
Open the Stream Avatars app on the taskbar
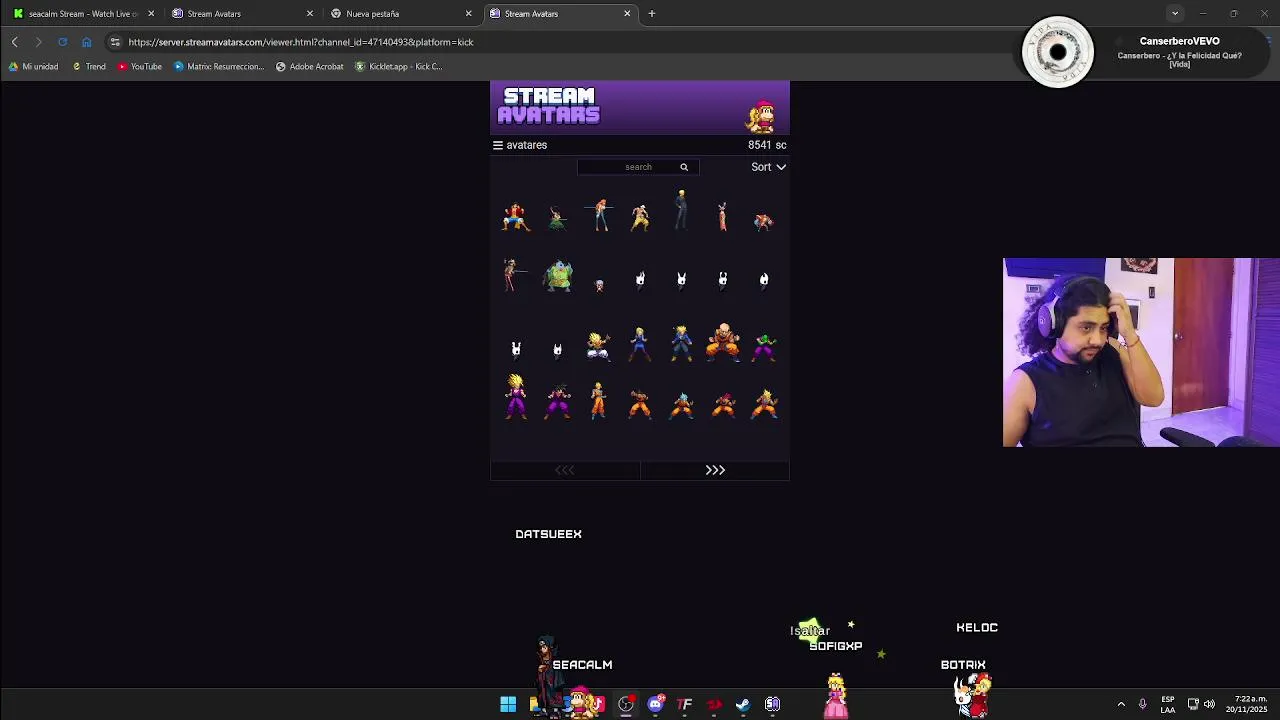(772, 704)
